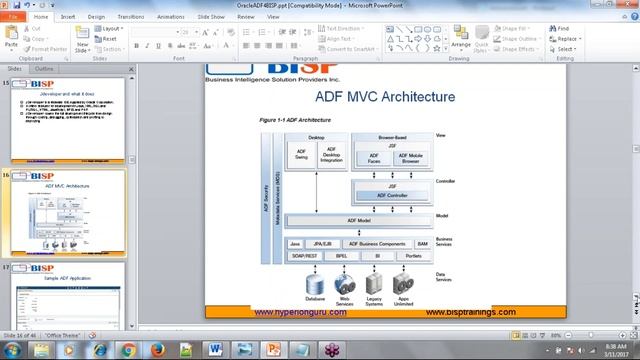Select slide 17 Sample ADF Application thumbnail
This screenshot has height=360, width=640.
(68, 297)
